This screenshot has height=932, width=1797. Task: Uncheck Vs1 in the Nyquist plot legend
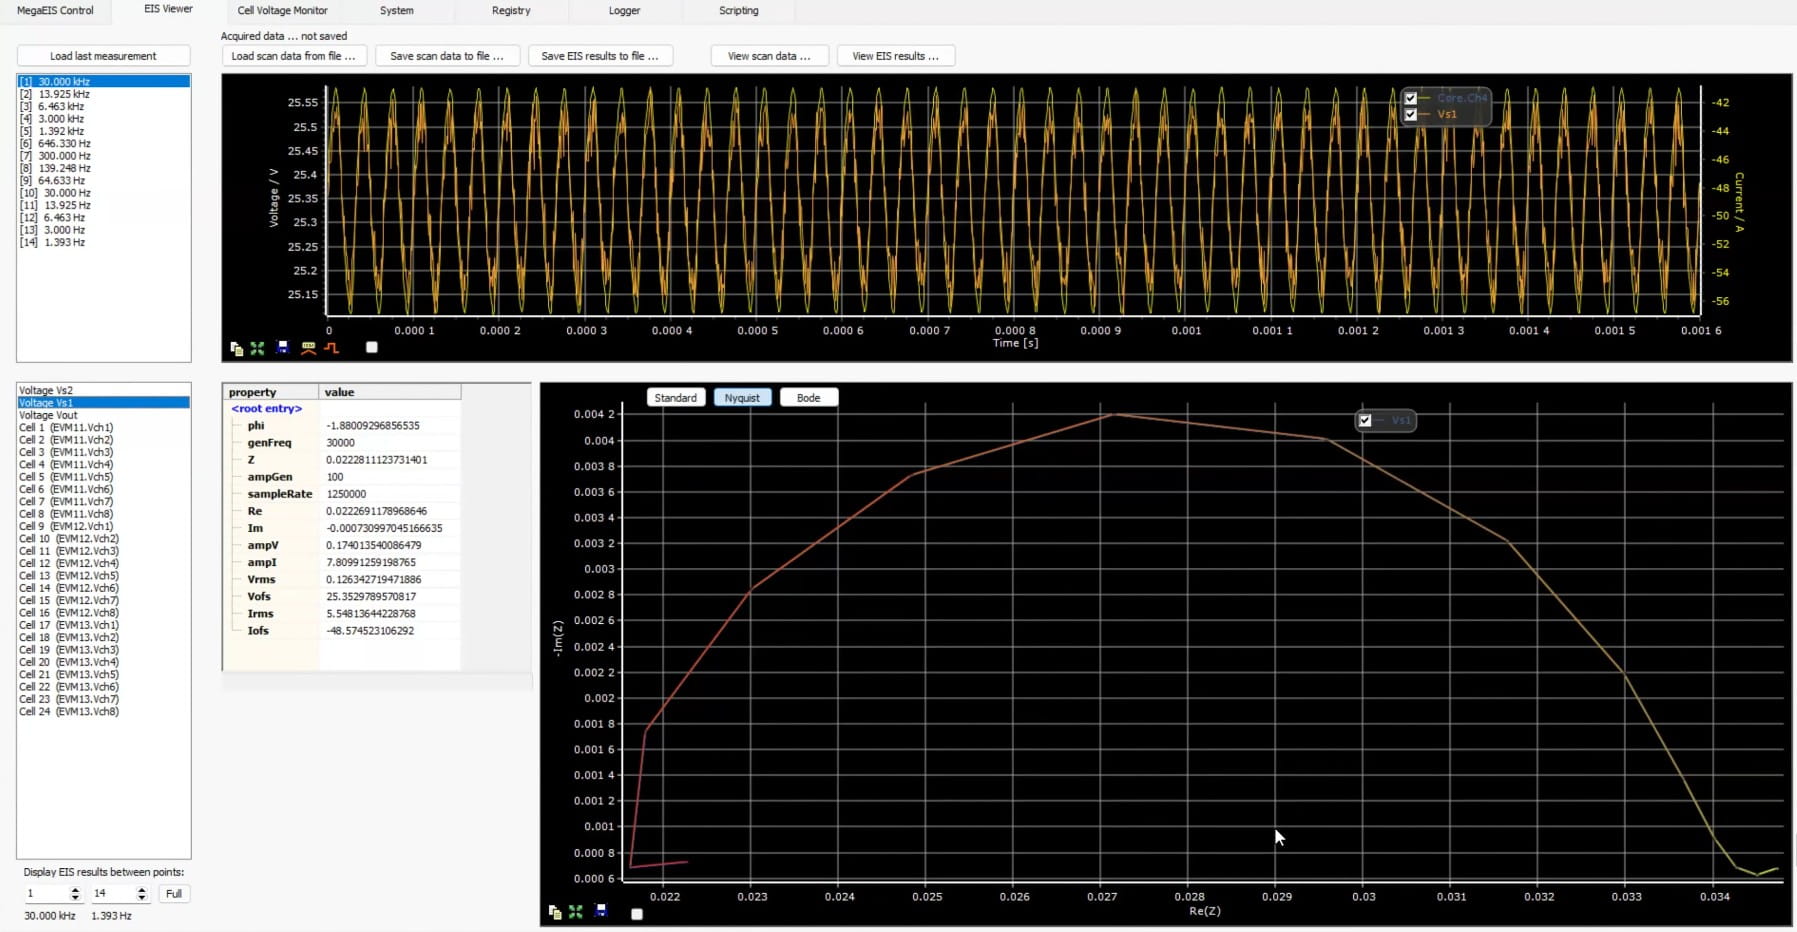[x=1367, y=420]
